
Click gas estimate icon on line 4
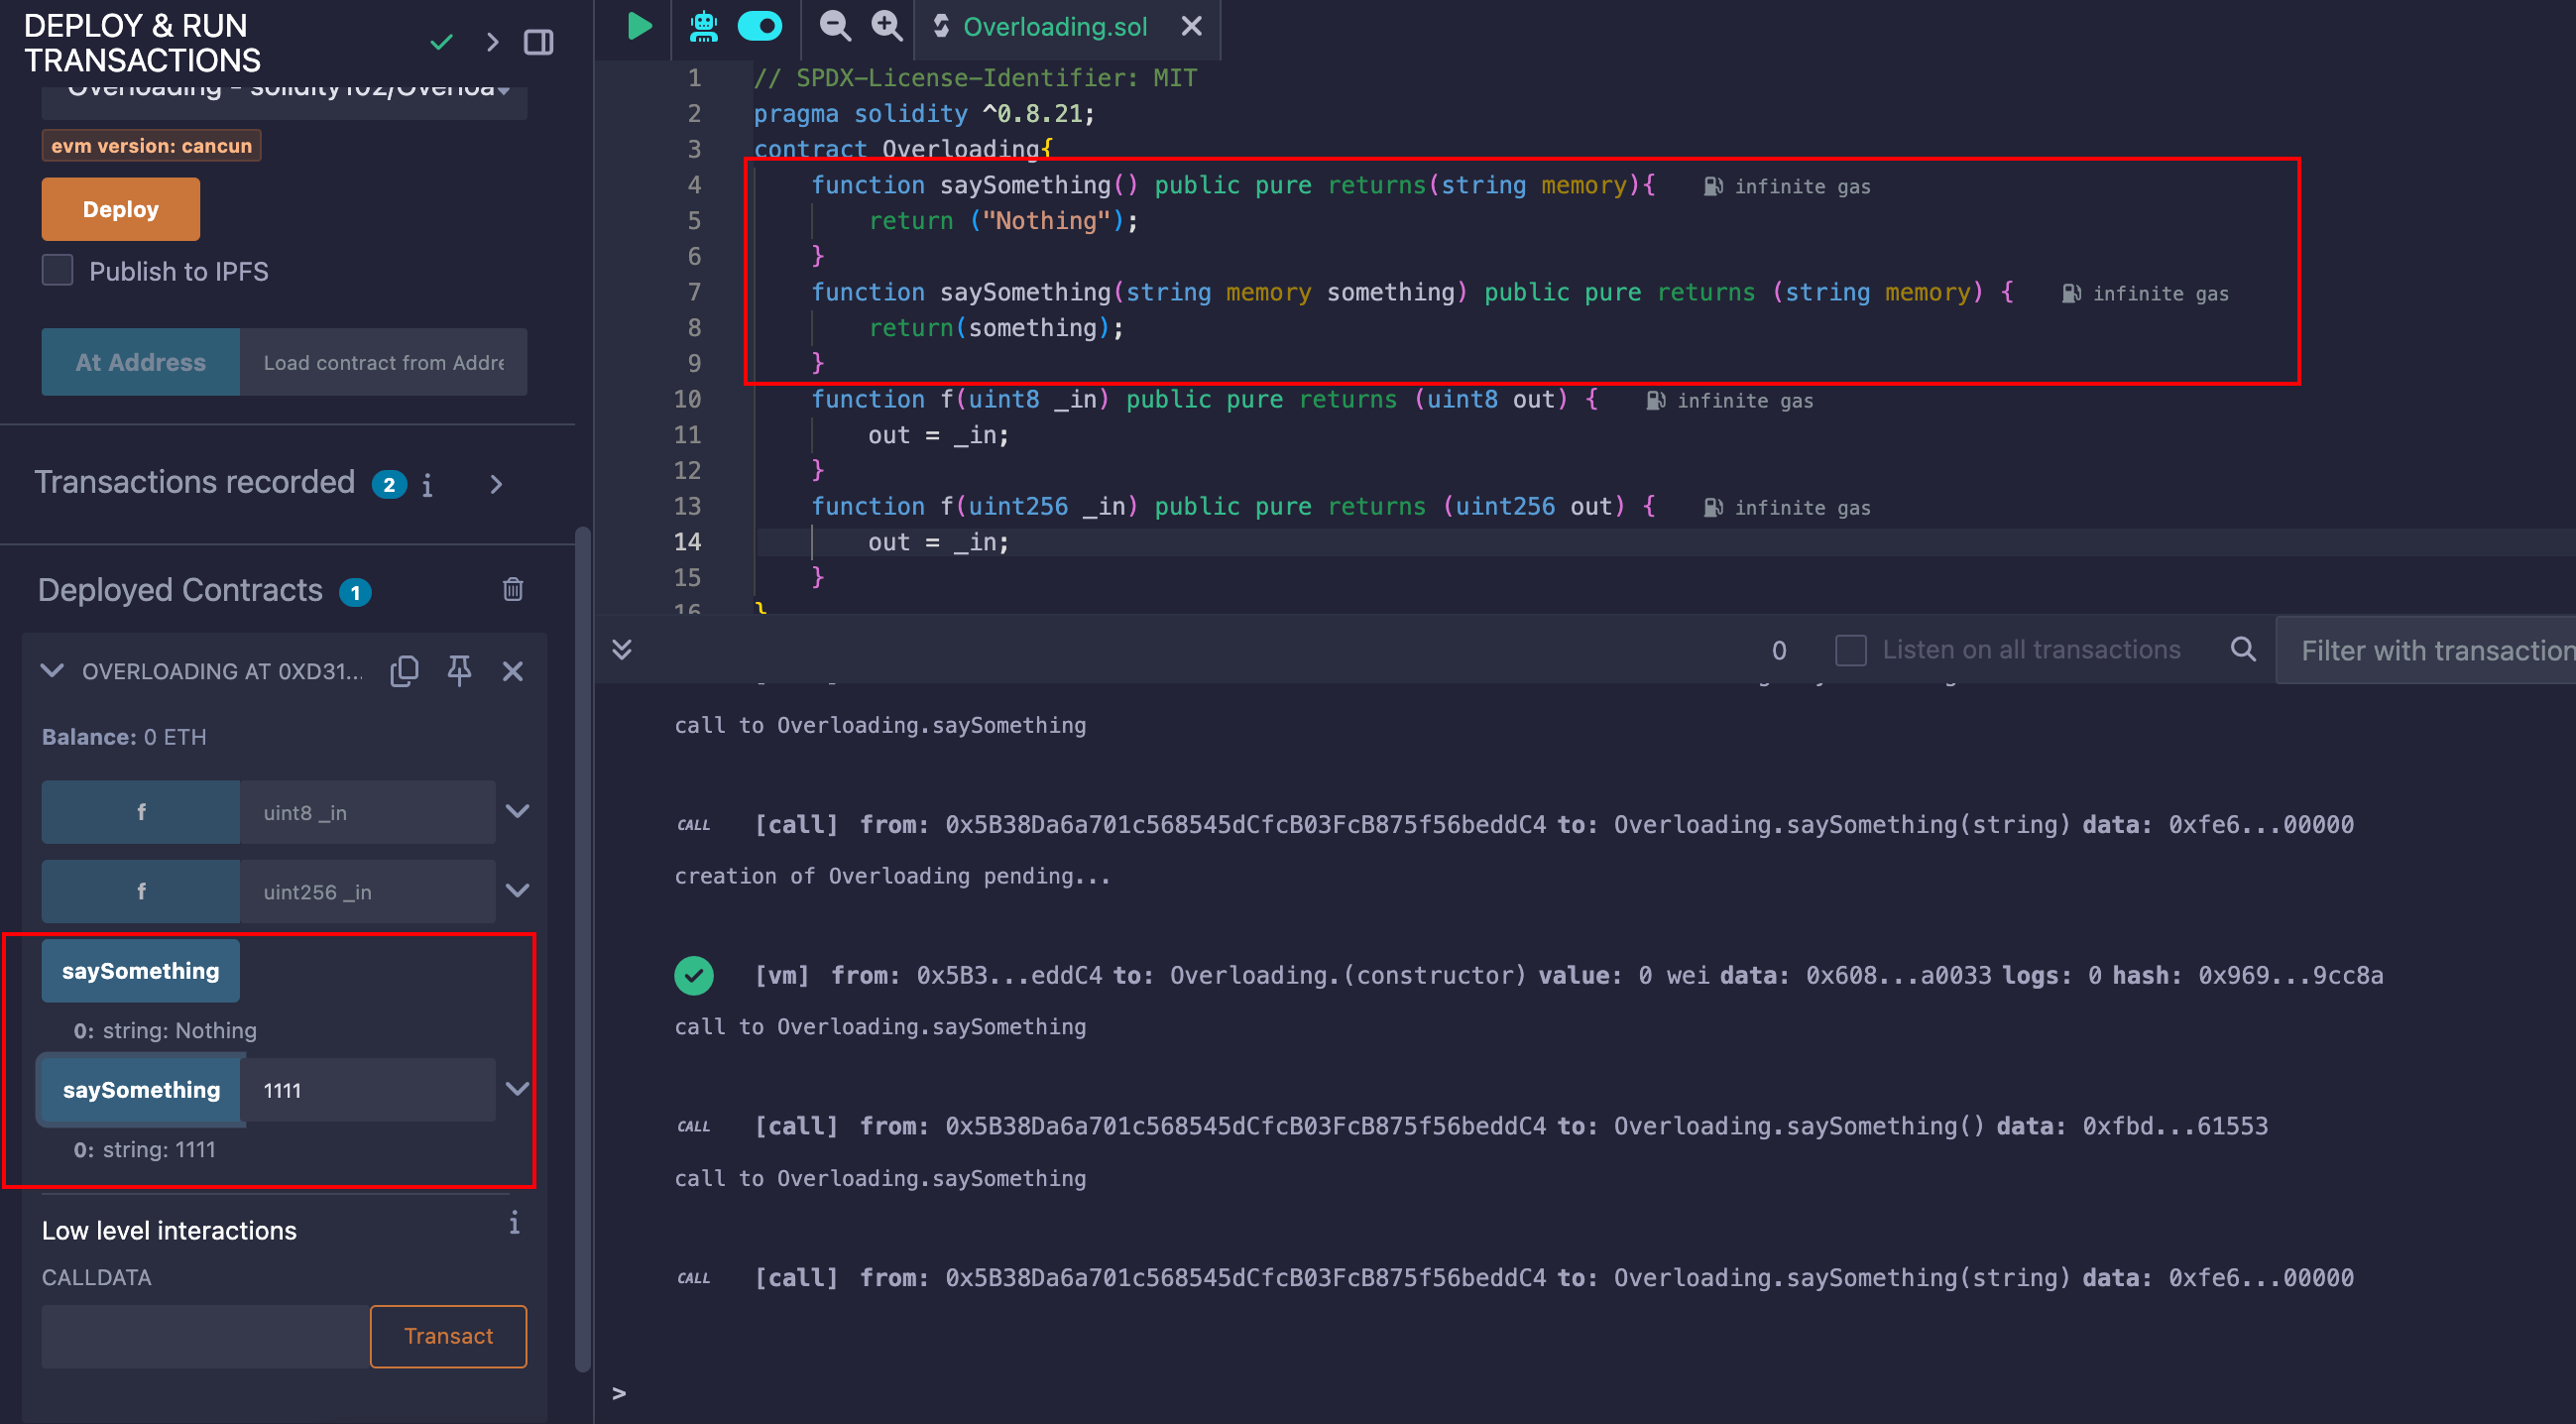(1713, 186)
